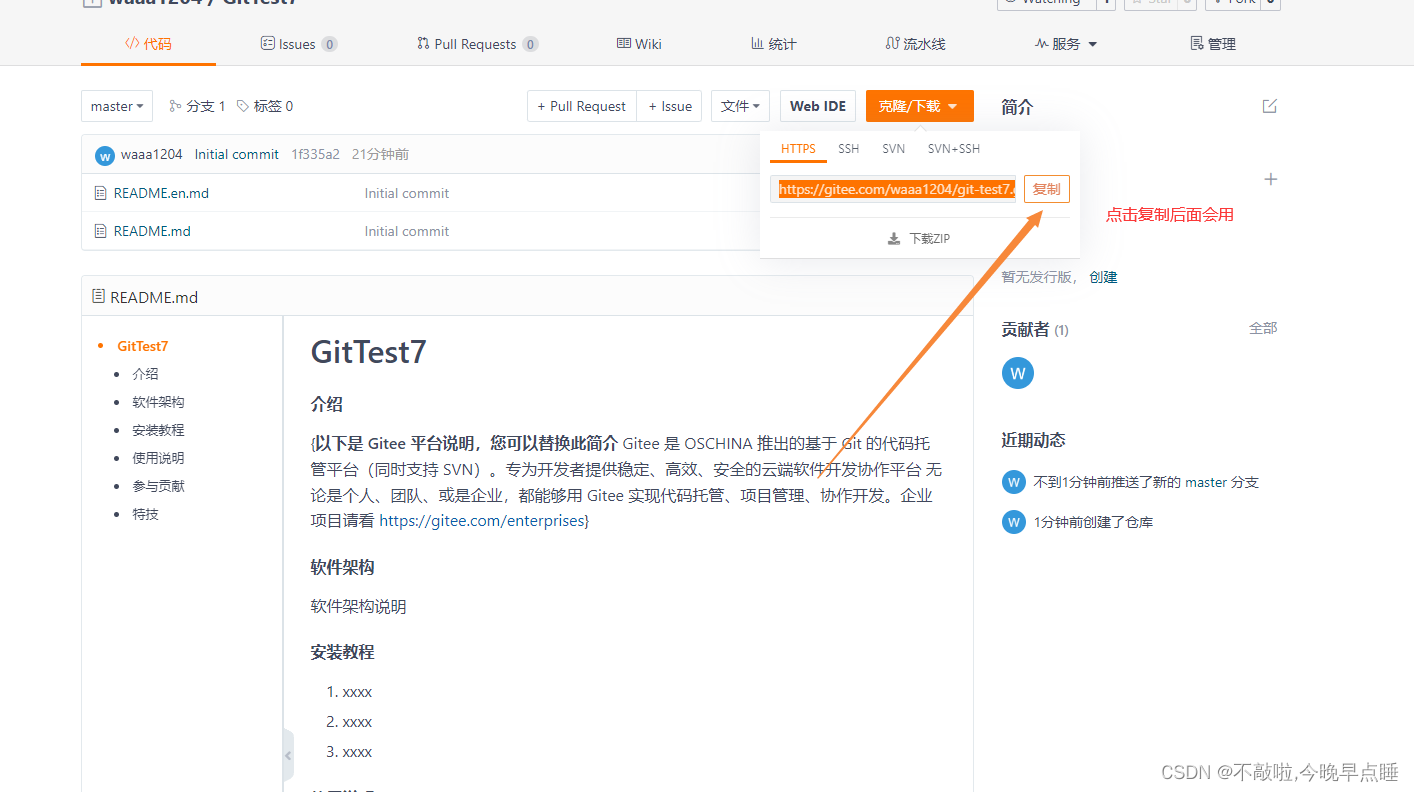Jump to 参与贡献 in README outline
The width and height of the screenshot is (1414, 792).
click(x=158, y=486)
